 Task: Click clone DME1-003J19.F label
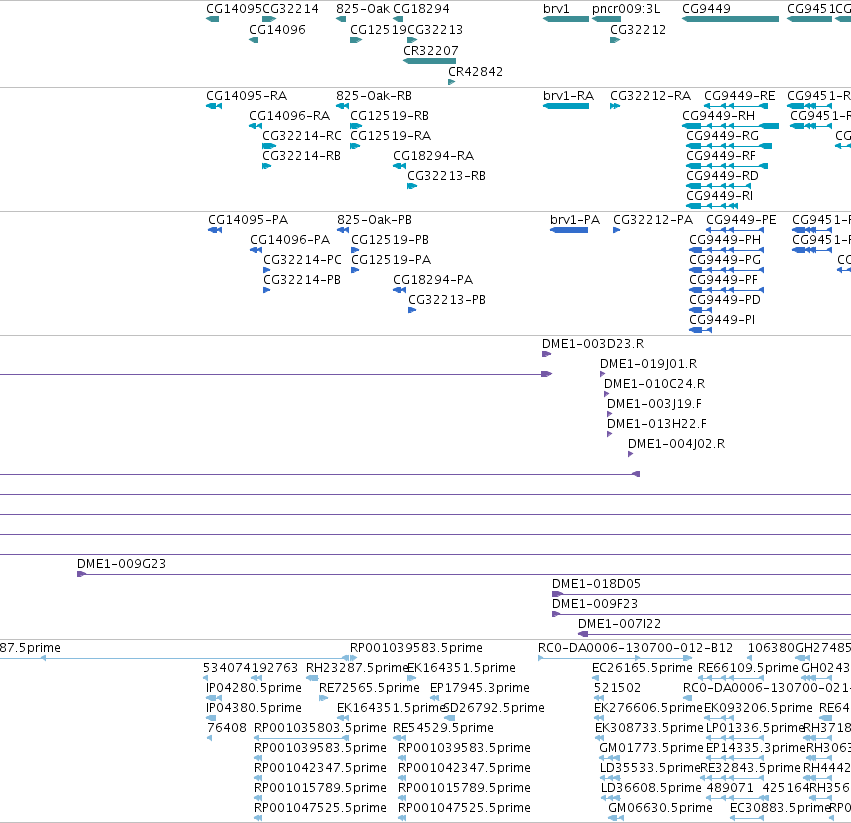[x=654, y=404]
